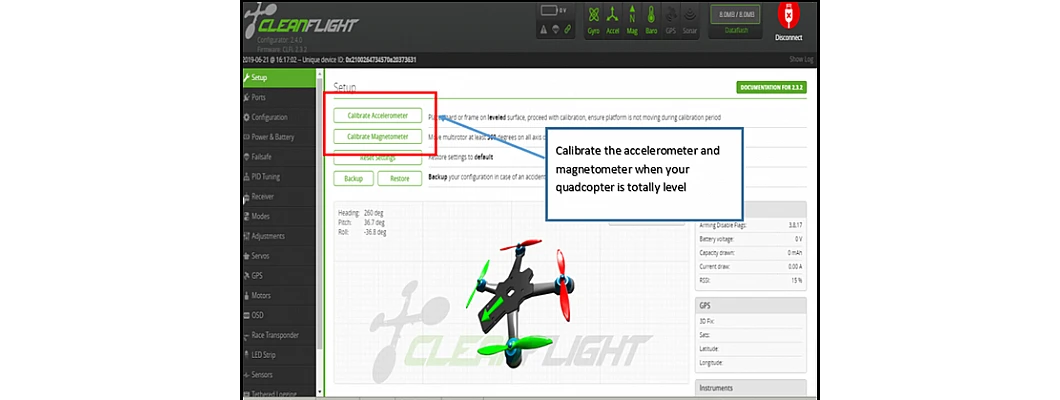Image resolution: width=1060 pixels, height=400 pixels.
Task: Click the Sats row in GPS panel
Action: [x=750, y=335]
